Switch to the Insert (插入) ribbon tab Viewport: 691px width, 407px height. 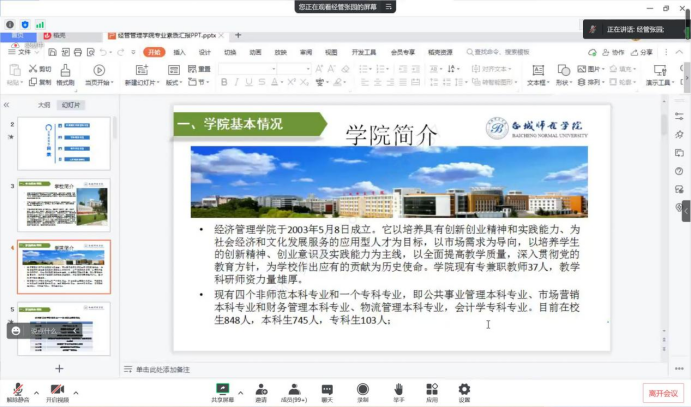tap(179, 52)
